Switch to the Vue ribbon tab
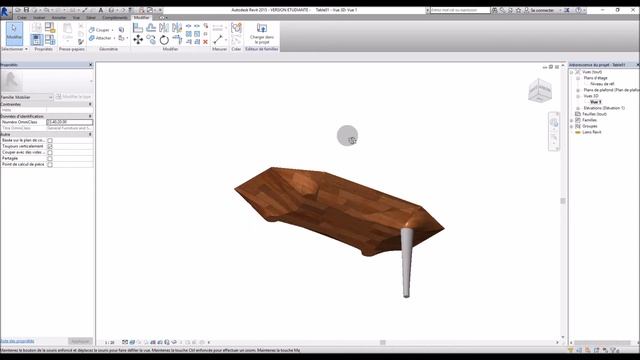The height and width of the screenshot is (360, 640). click(x=76, y=18)
